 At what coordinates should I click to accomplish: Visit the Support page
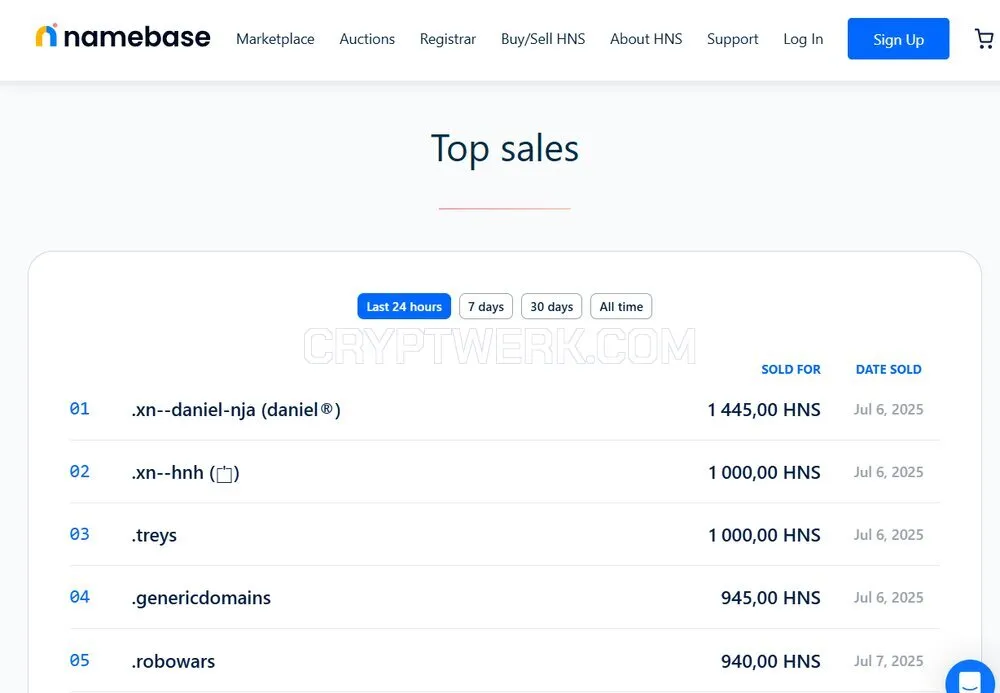click(732, 39)
